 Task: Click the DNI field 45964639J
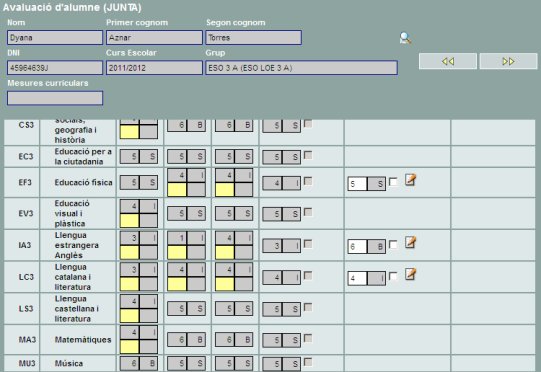coord(55,68)
